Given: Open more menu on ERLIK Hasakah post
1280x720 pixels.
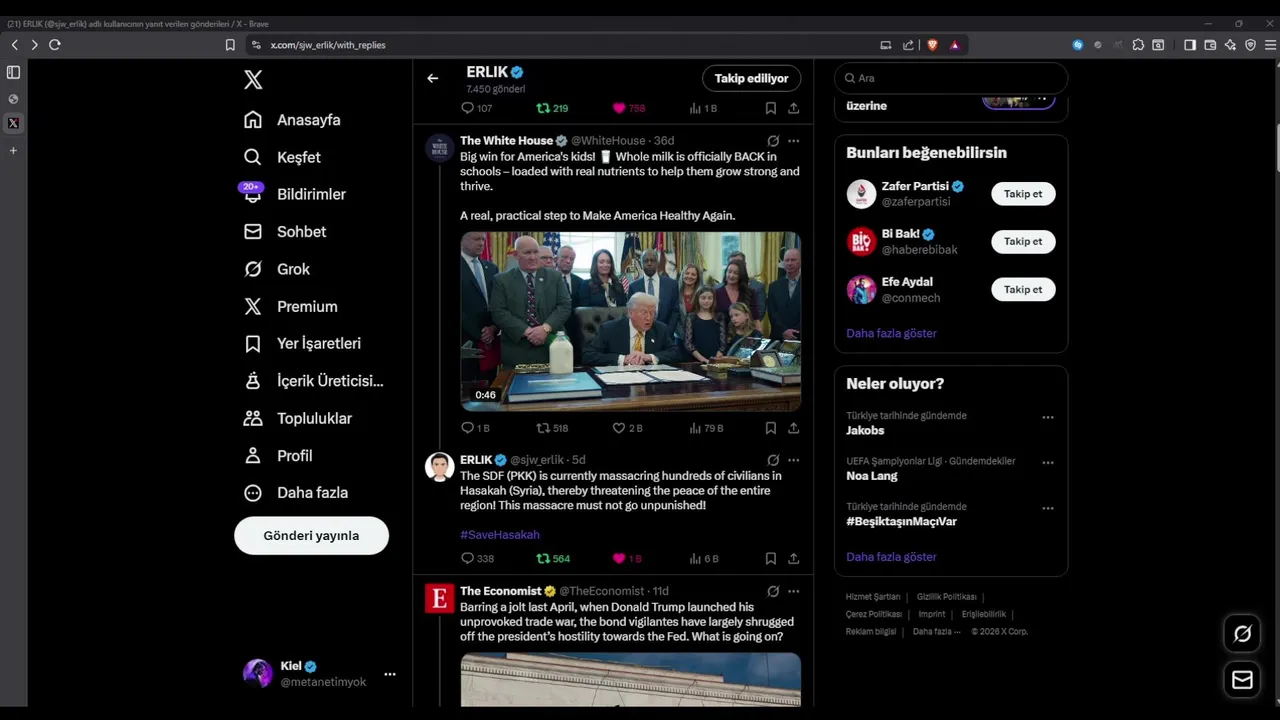Looking at the screenshot, I should [x=793, y=460].
